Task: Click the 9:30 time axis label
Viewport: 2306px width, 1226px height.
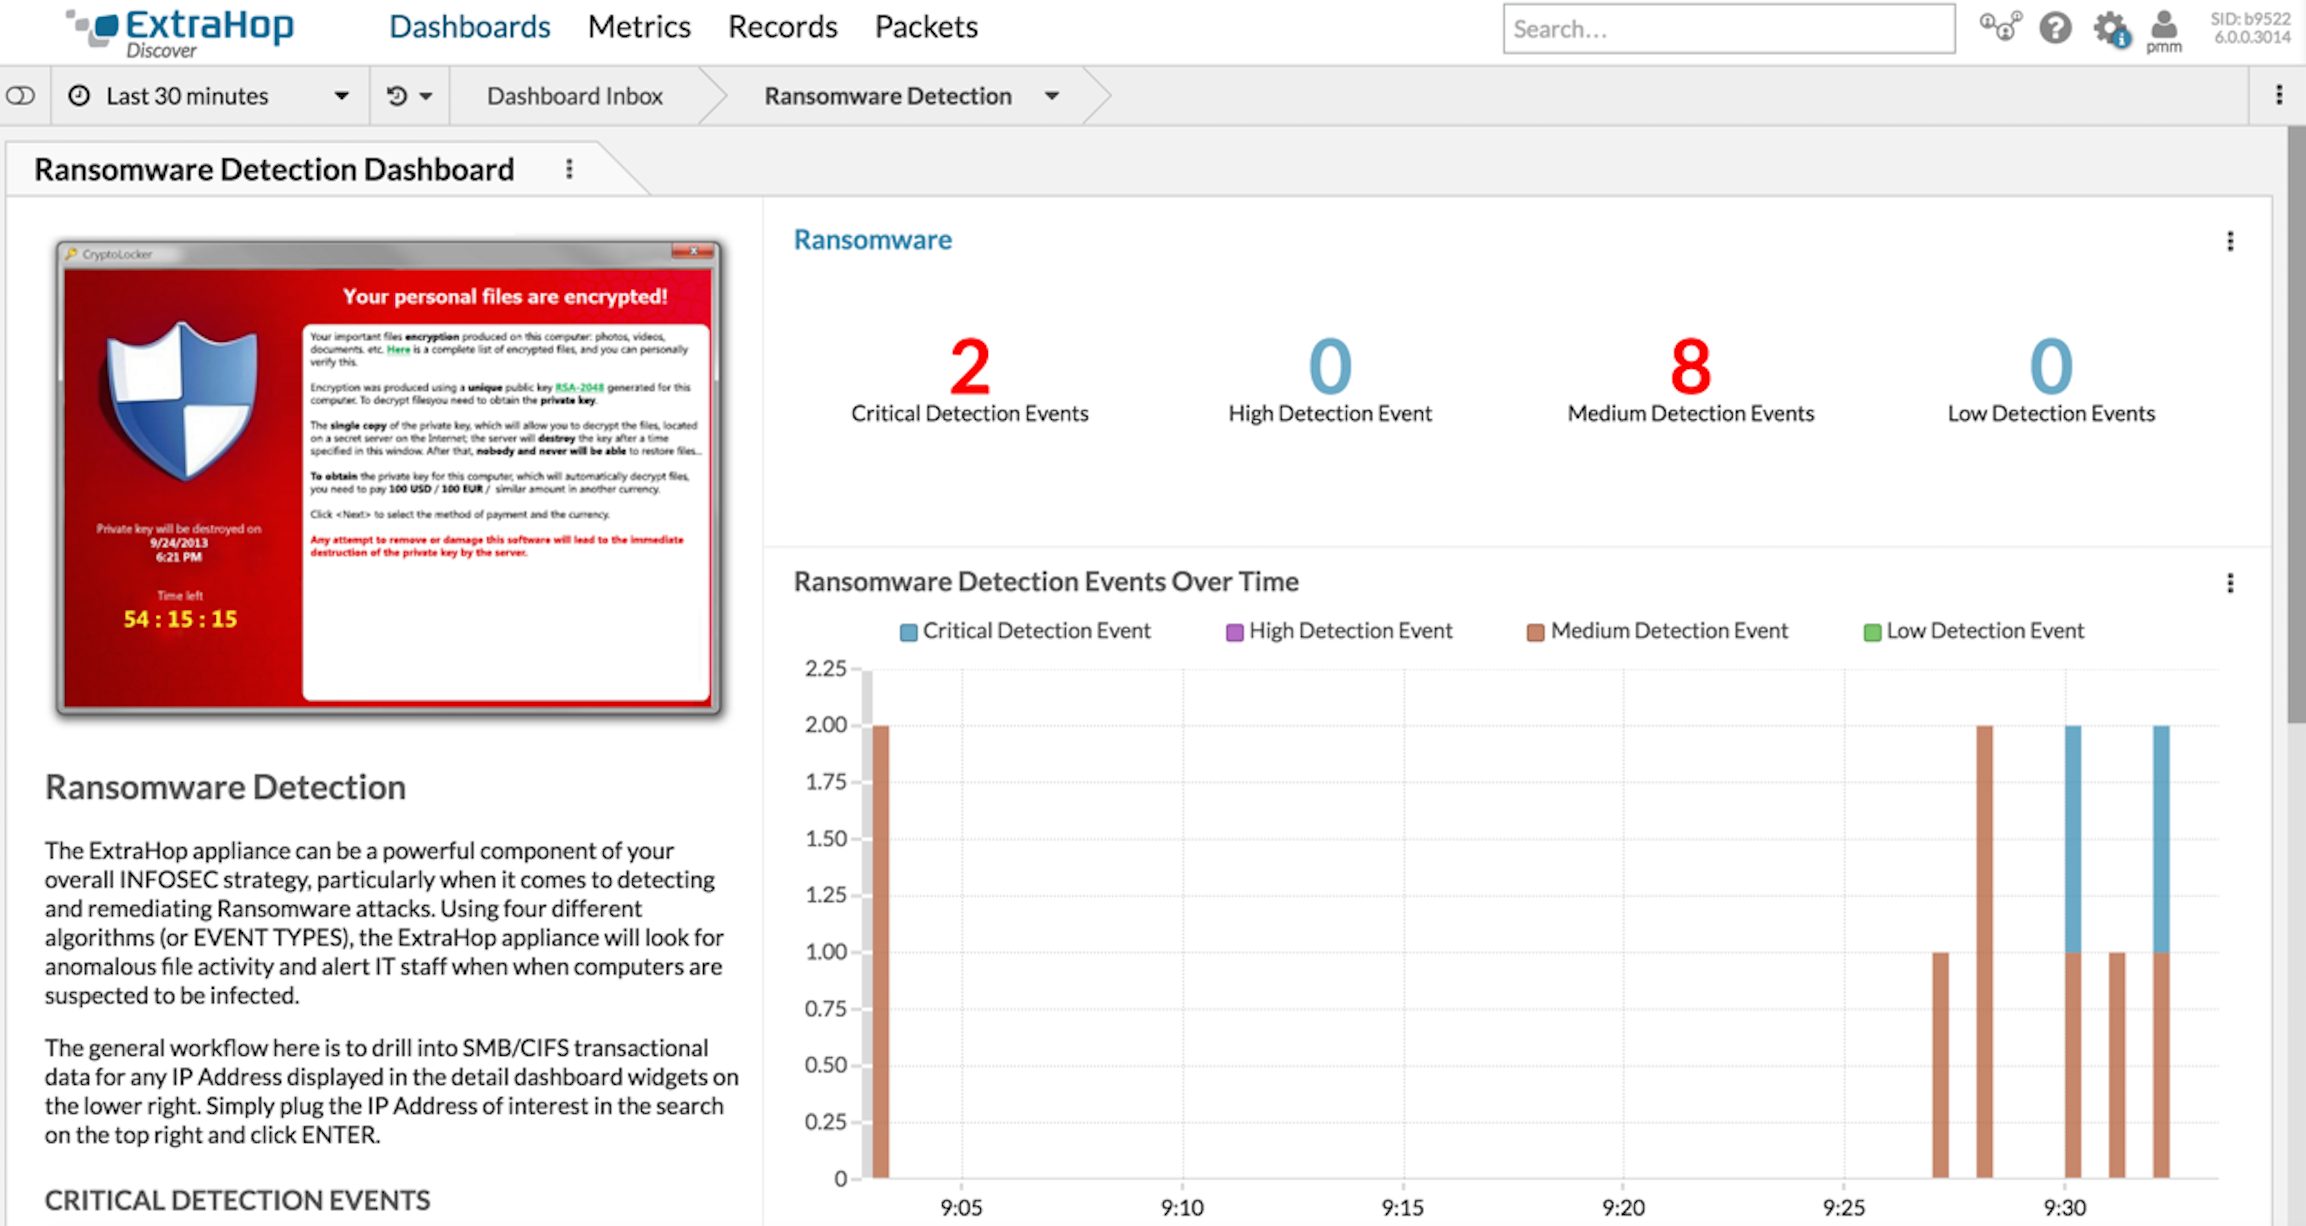Action: 2065,1207
